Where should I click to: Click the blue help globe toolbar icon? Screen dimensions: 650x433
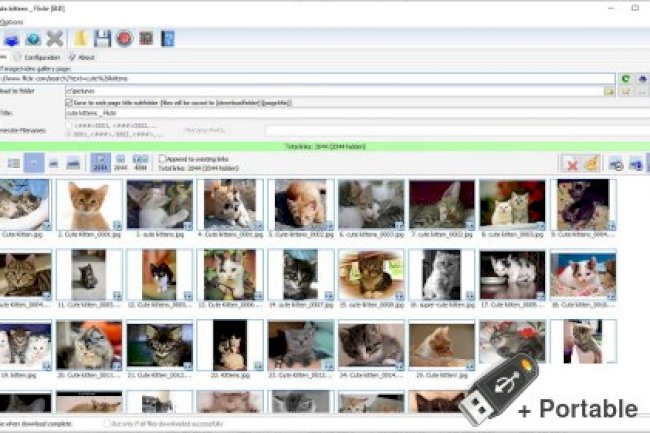[32, 39]
